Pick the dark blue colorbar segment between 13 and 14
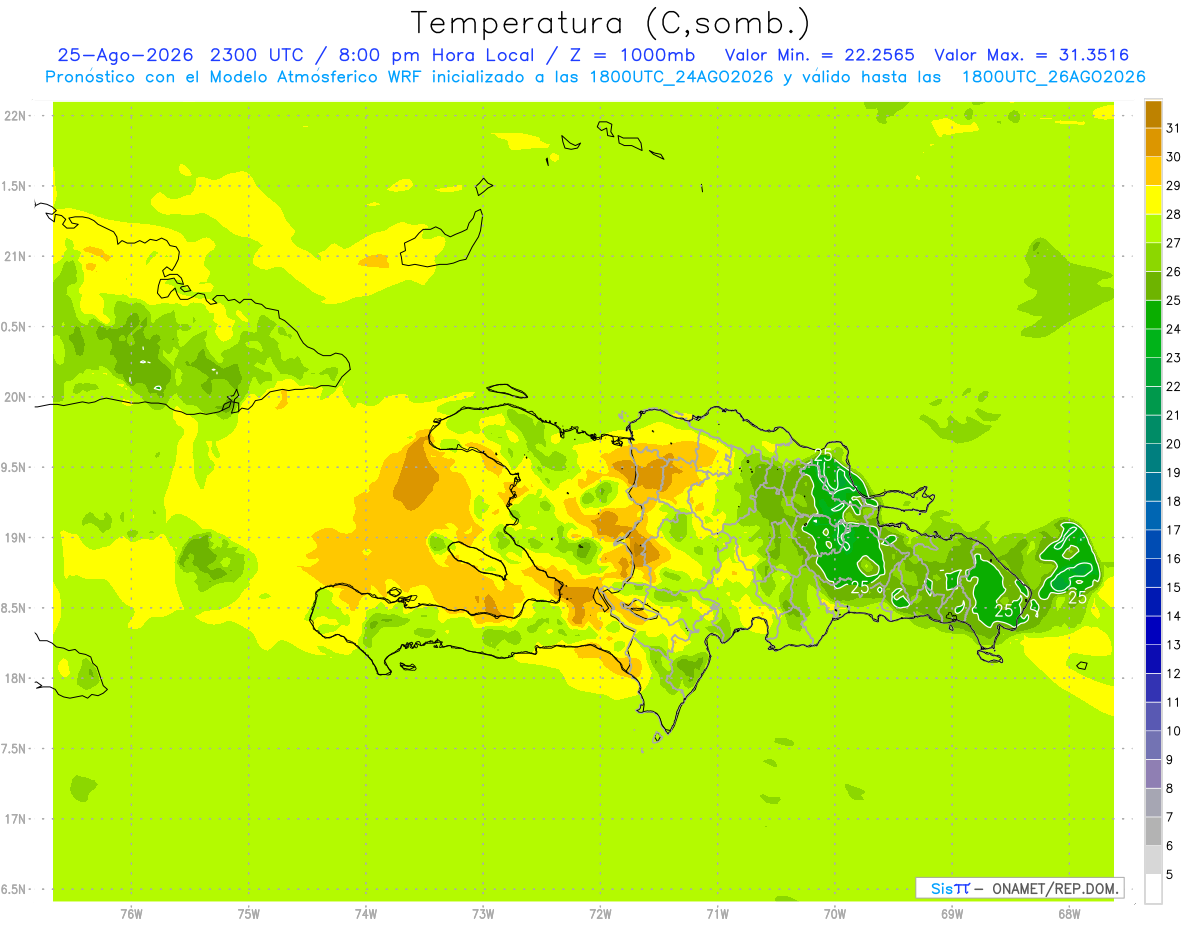The width and height of the screenshot is (1200, 927). pos(1153,630)
